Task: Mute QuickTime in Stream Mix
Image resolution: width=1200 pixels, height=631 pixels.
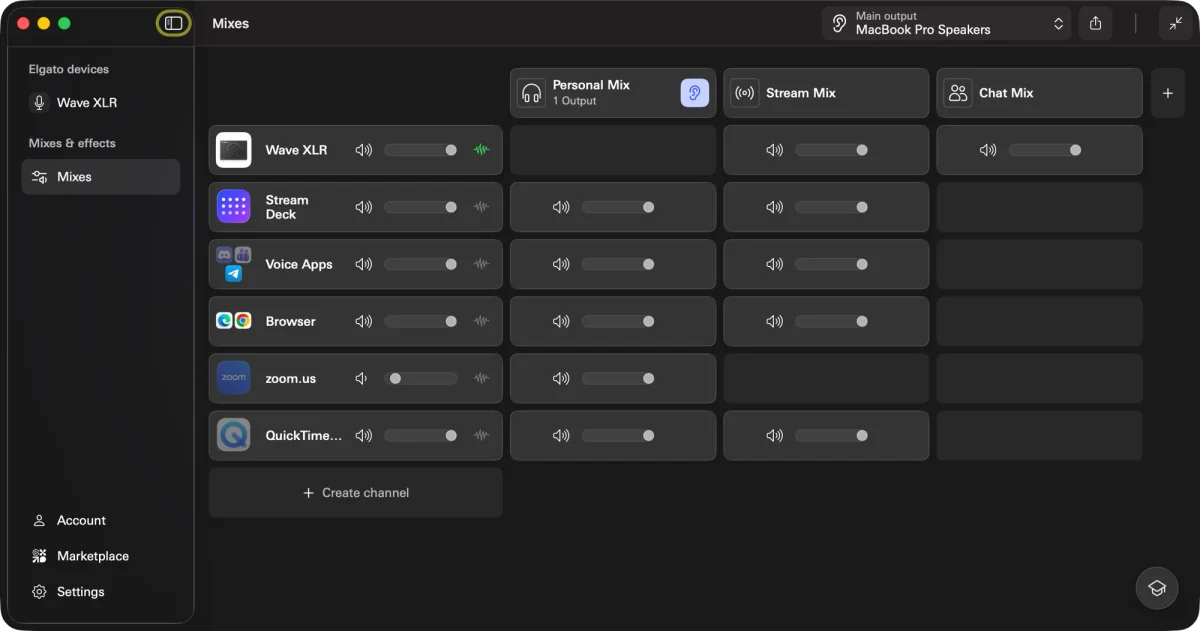Action: point(774,436)
